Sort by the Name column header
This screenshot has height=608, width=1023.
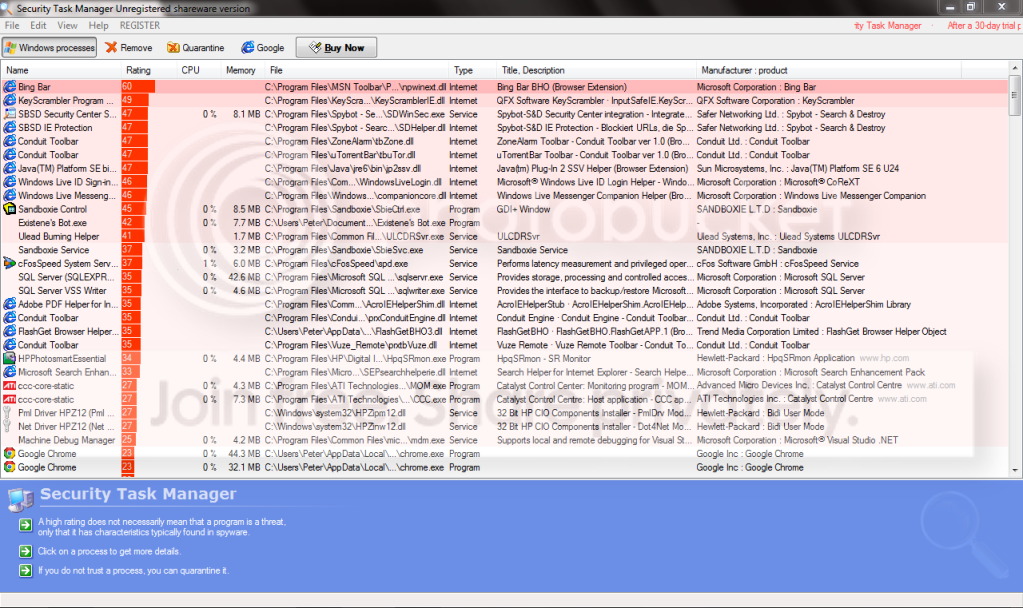click(61, 70)
